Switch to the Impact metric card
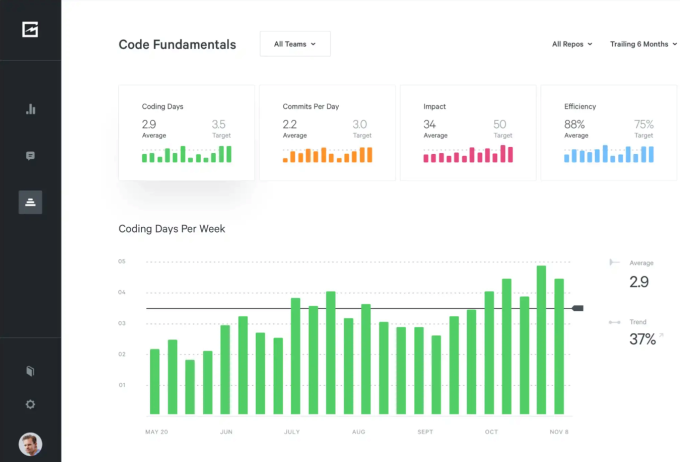The width and height of the screenshot is (680, 462). (x=467, y=132)
